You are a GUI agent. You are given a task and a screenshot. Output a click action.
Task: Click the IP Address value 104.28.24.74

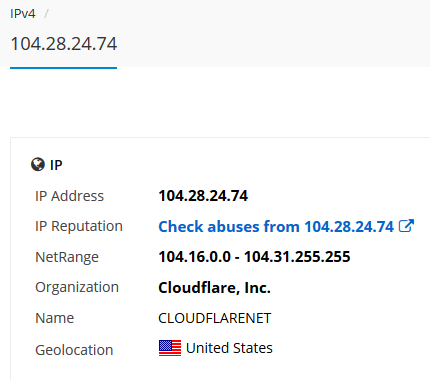click(x=203, y=196)
